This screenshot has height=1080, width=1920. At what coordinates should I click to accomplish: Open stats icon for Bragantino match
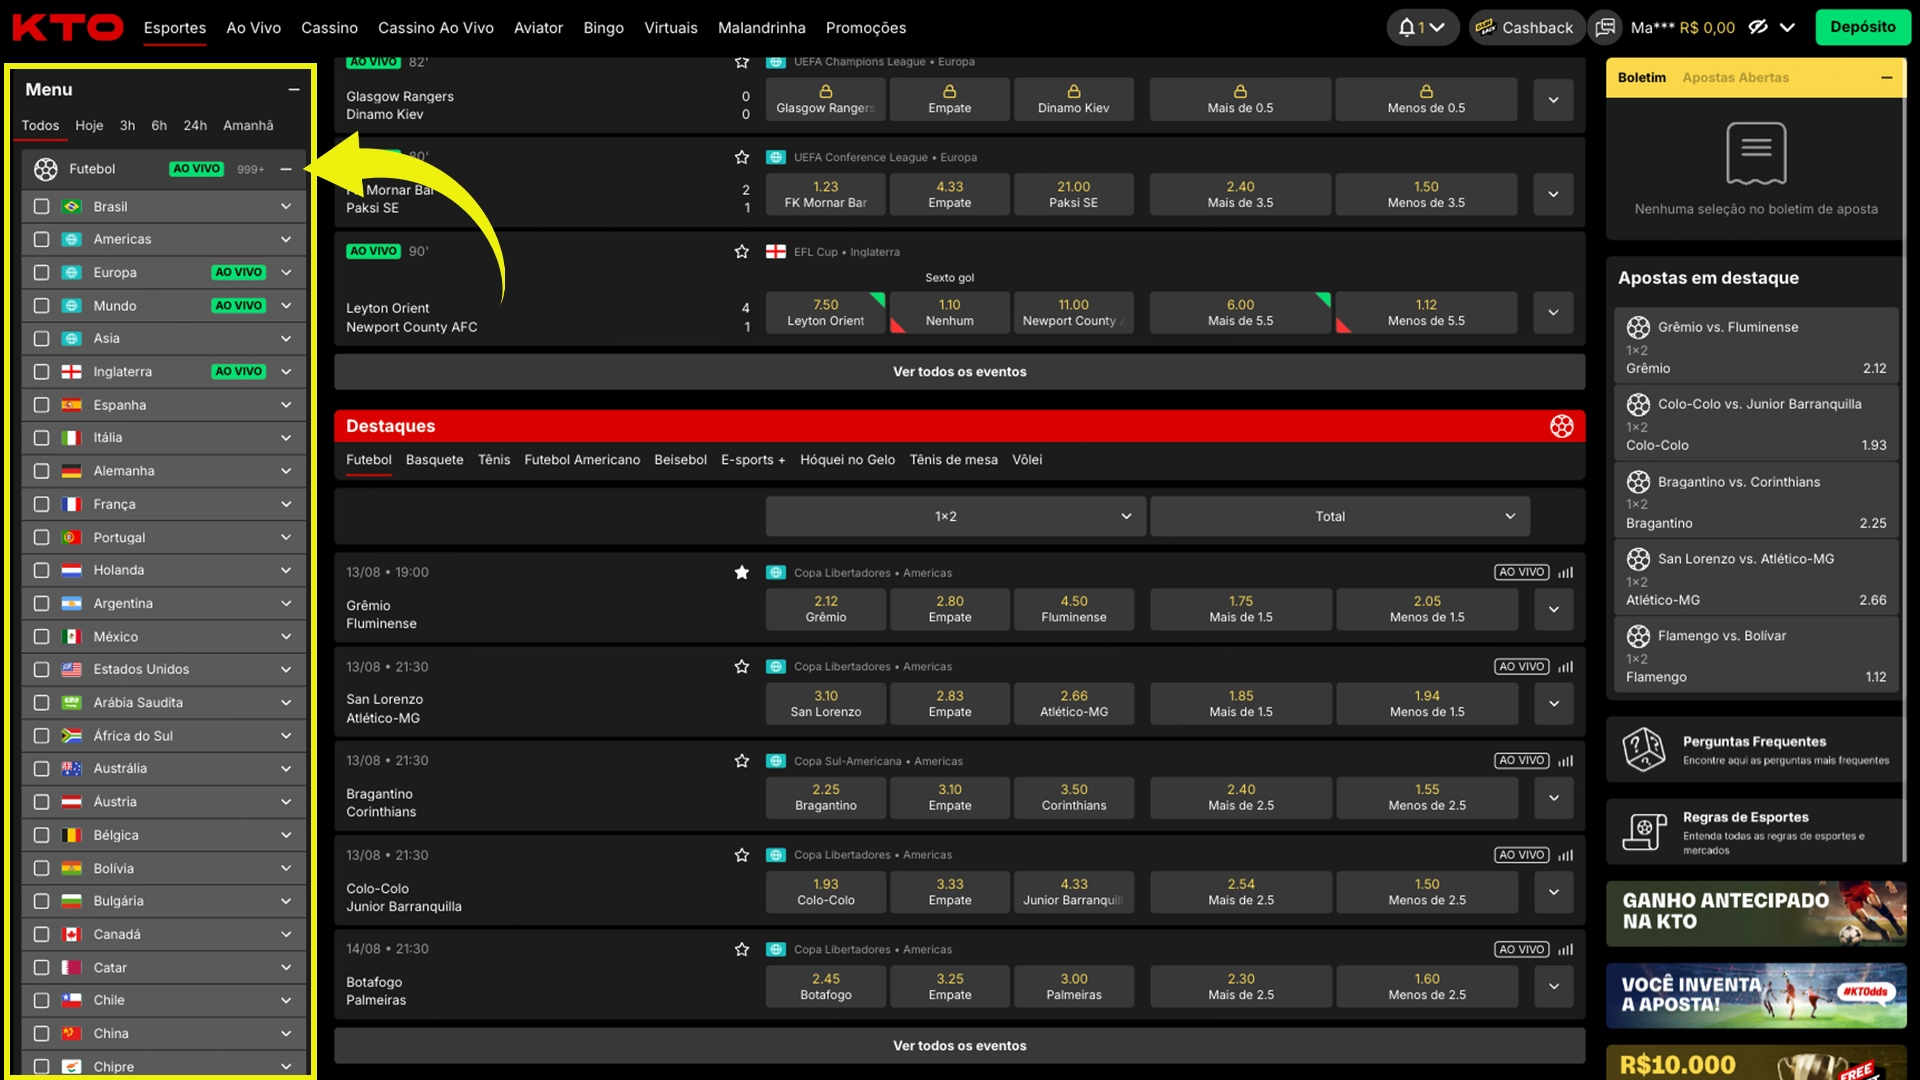pos(1566,761)
